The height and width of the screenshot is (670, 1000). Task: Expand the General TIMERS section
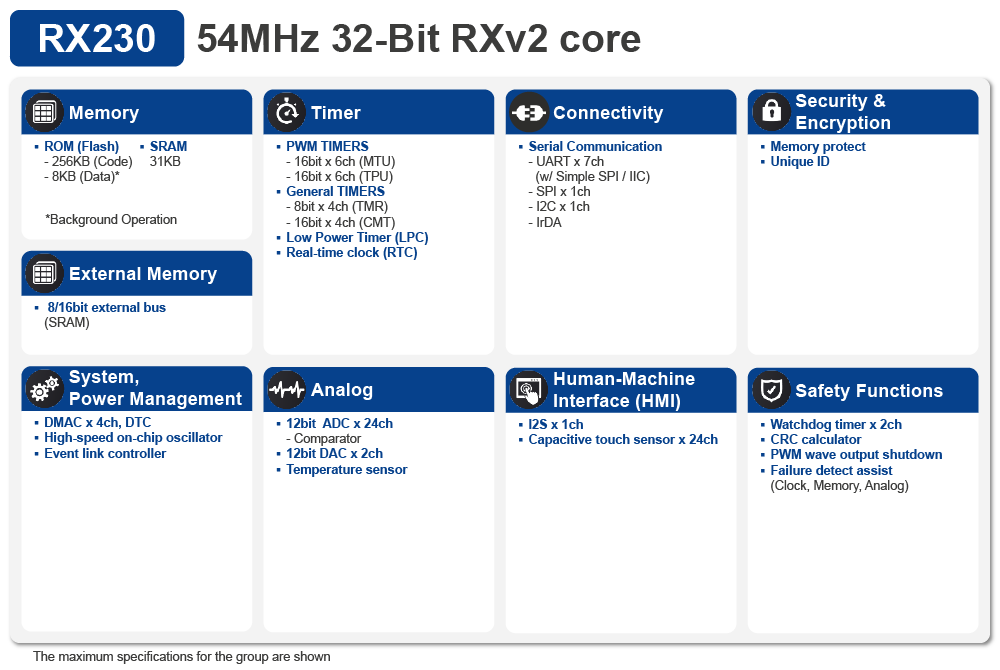pyautogui.click(x=335, y=191)
